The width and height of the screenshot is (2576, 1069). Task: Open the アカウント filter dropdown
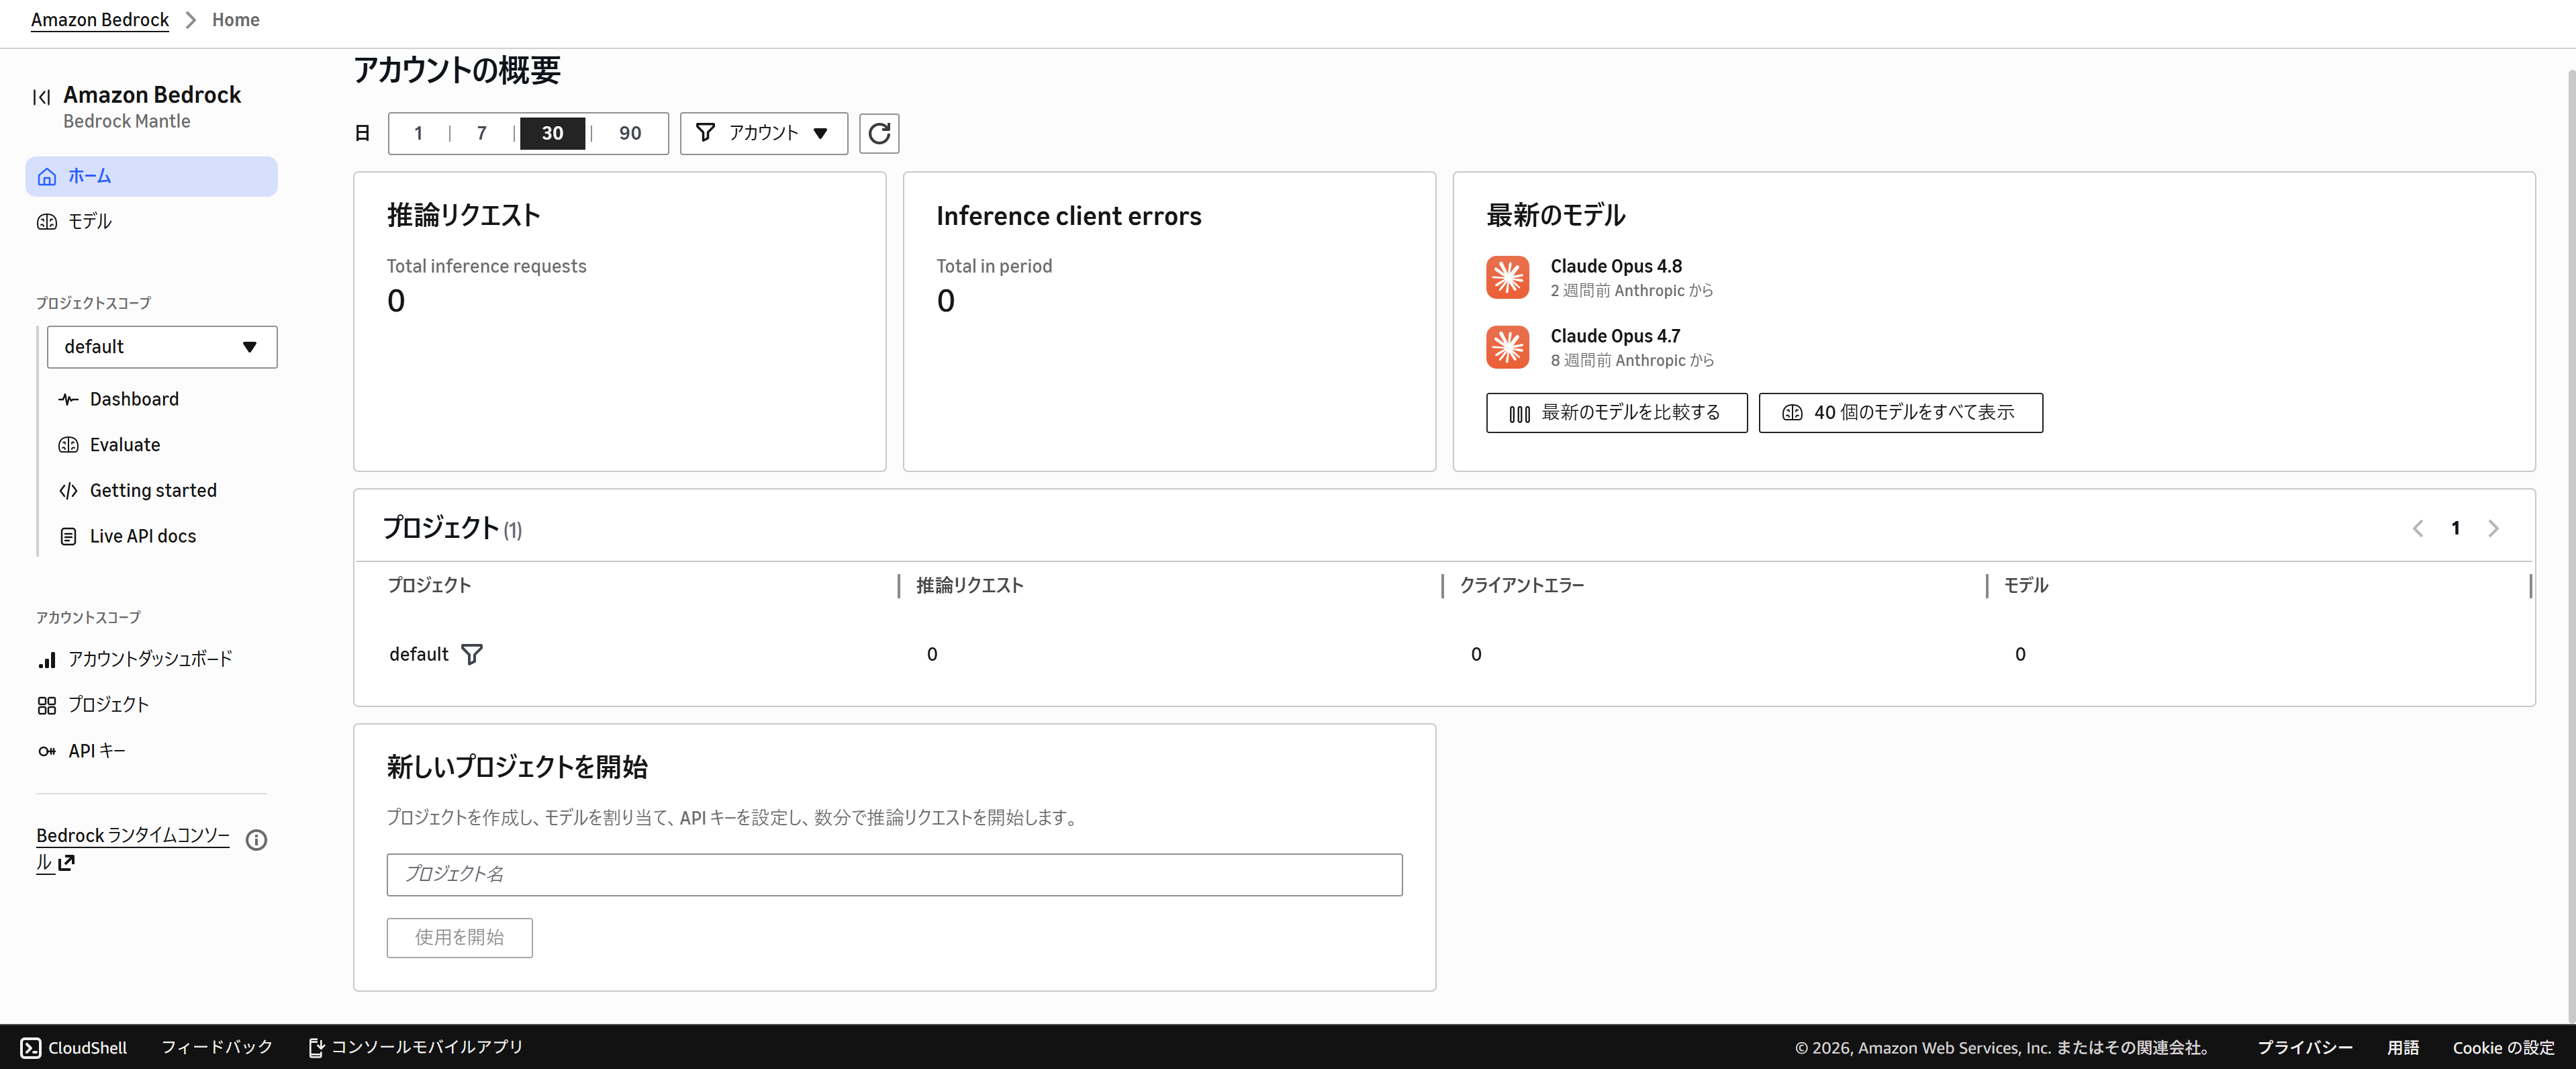tap(763, 133)
